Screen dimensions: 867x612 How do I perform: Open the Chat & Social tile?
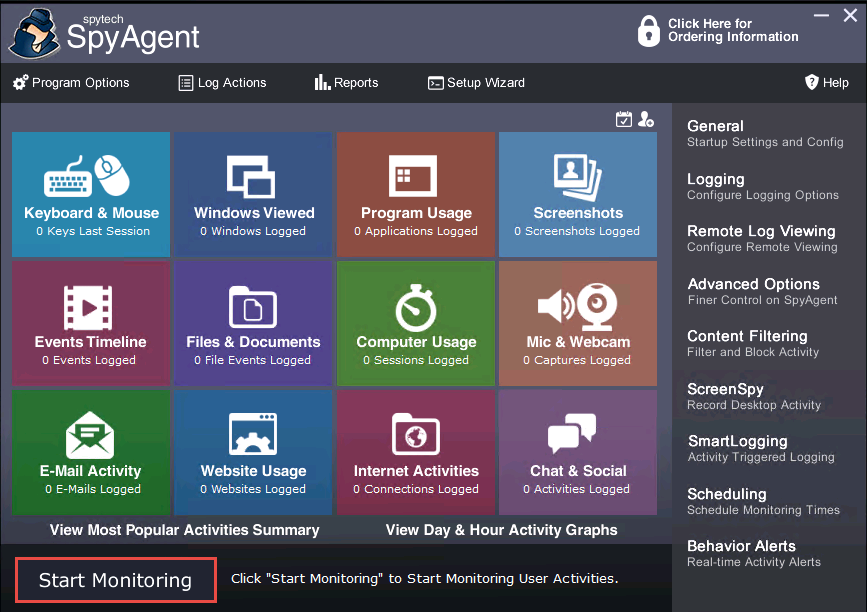(578, 453)
